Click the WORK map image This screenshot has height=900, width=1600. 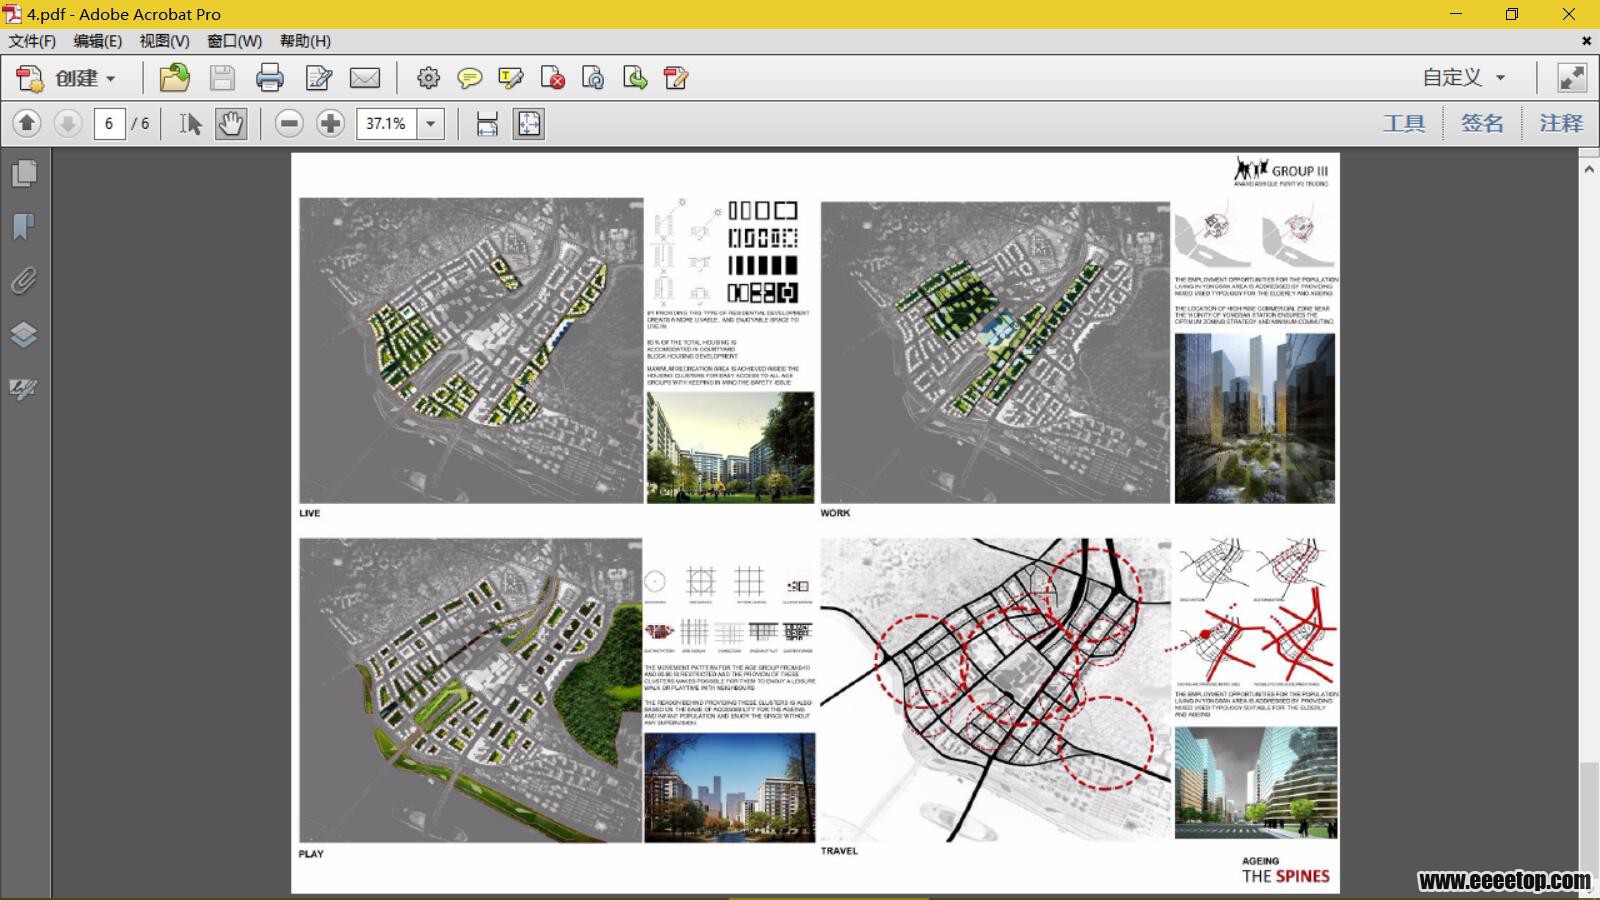point(995,352)
